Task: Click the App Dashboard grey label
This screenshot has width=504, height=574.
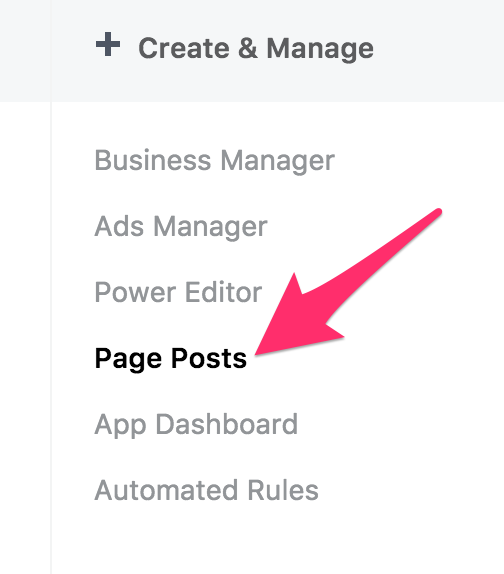Action: coord(196,424)
